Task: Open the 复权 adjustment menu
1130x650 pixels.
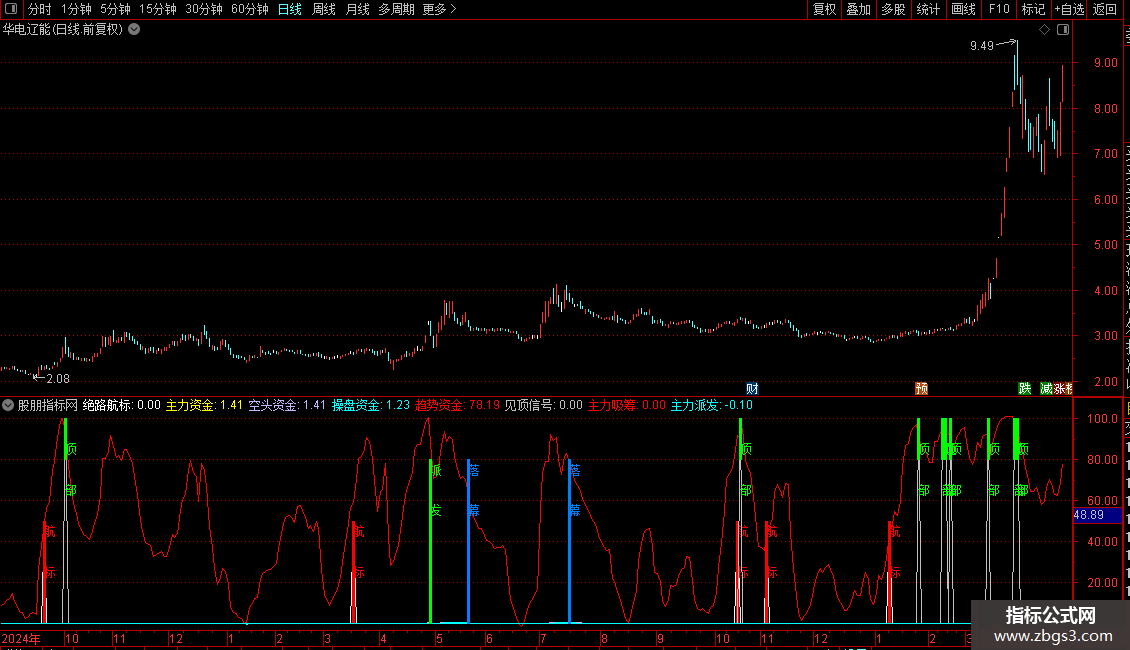Action: 824,9
